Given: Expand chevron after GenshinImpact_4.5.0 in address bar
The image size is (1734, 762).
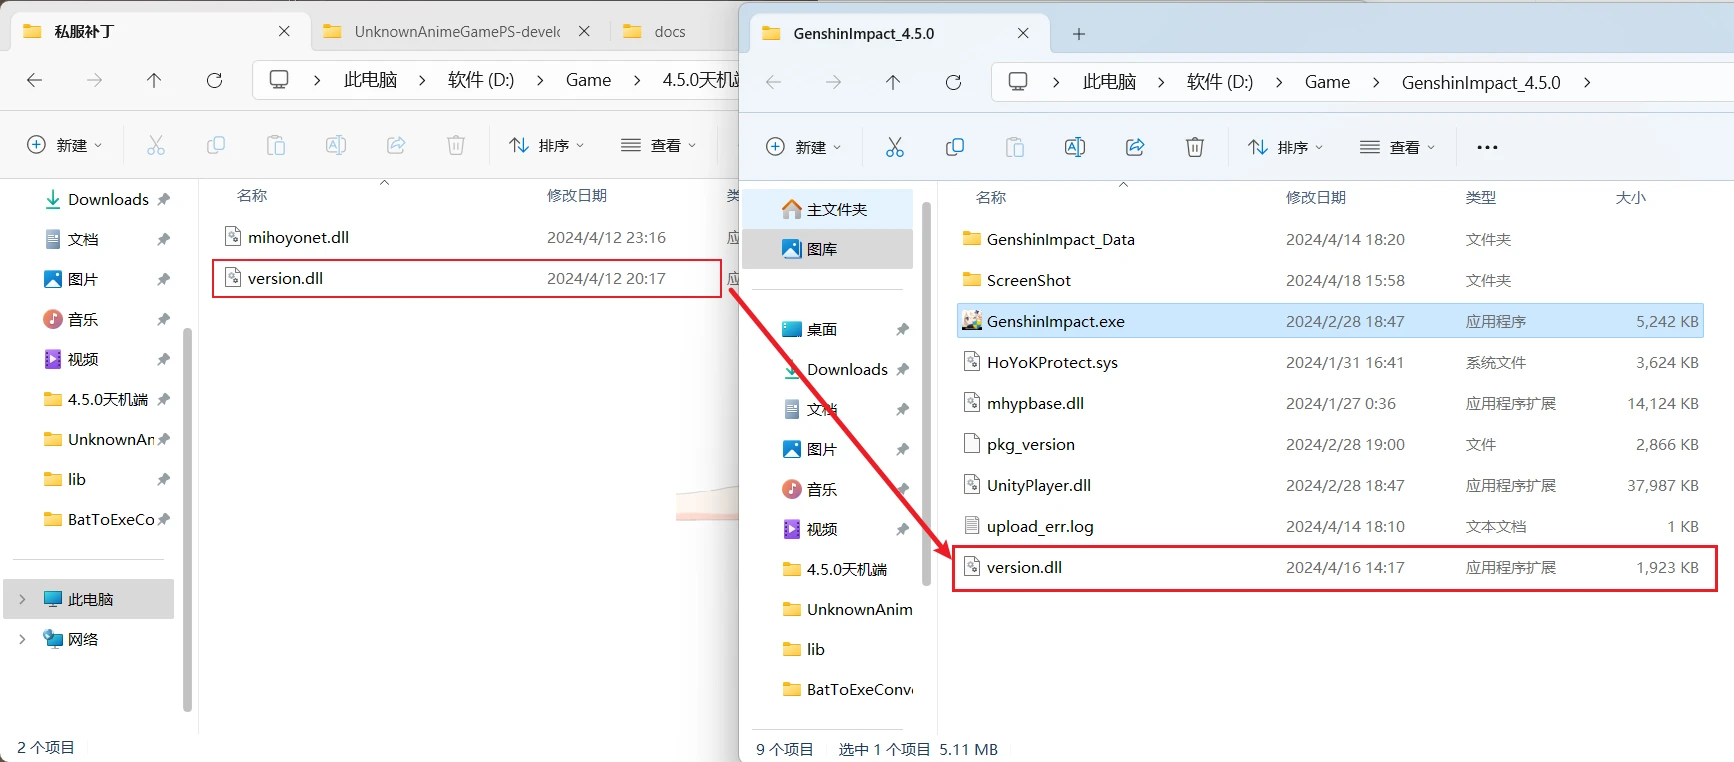Looking at the screenshot, I should tap(1587, 82).
